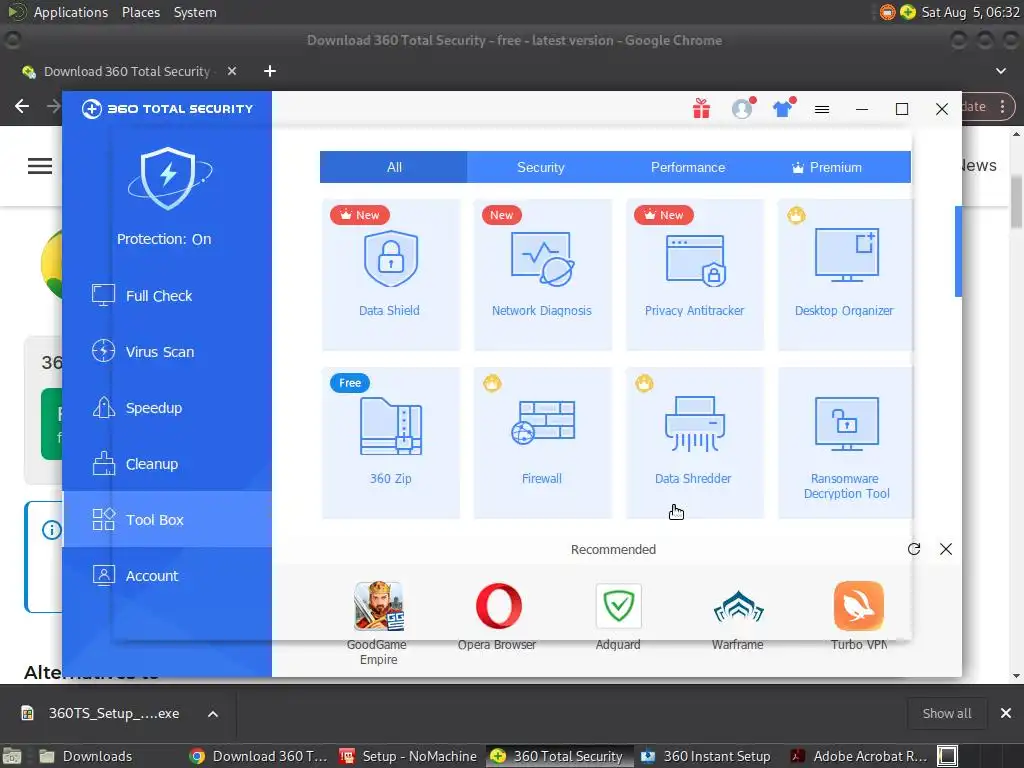Close the Recommended section
1024x768 pixels.
pyautogui.click(x=946, y=549)
